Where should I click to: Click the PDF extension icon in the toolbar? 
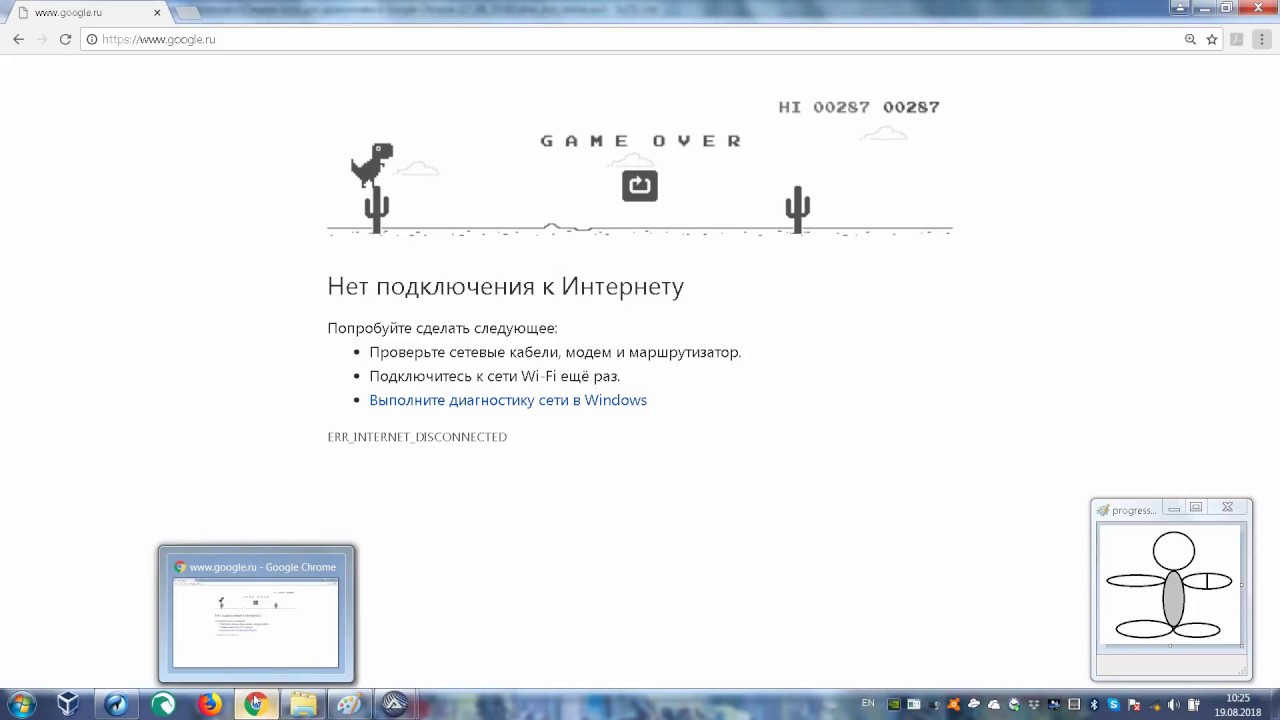1237,39
